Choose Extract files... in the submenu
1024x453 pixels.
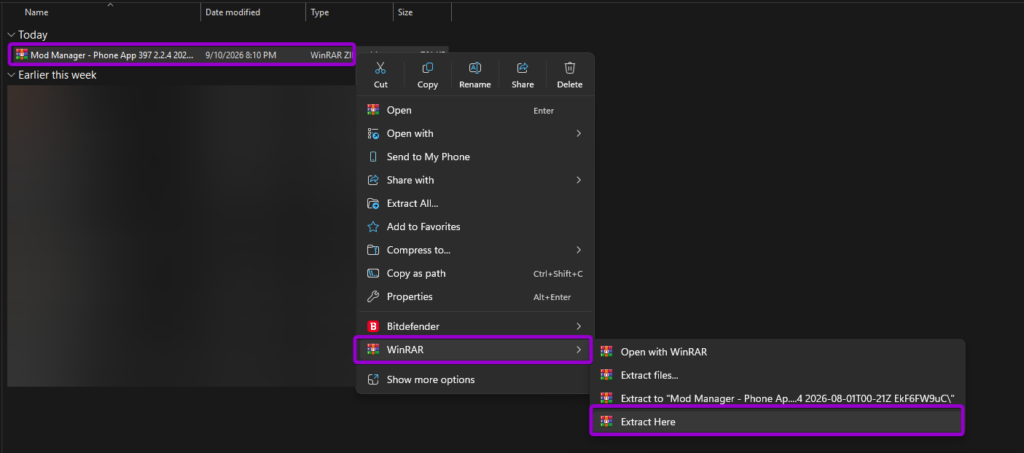(x=777, y=375)
